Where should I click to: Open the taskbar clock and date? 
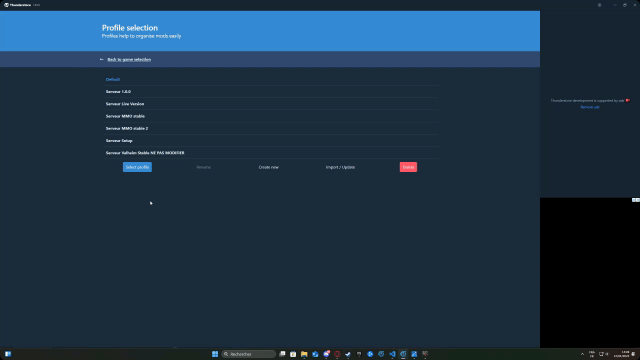pos(622,354)
